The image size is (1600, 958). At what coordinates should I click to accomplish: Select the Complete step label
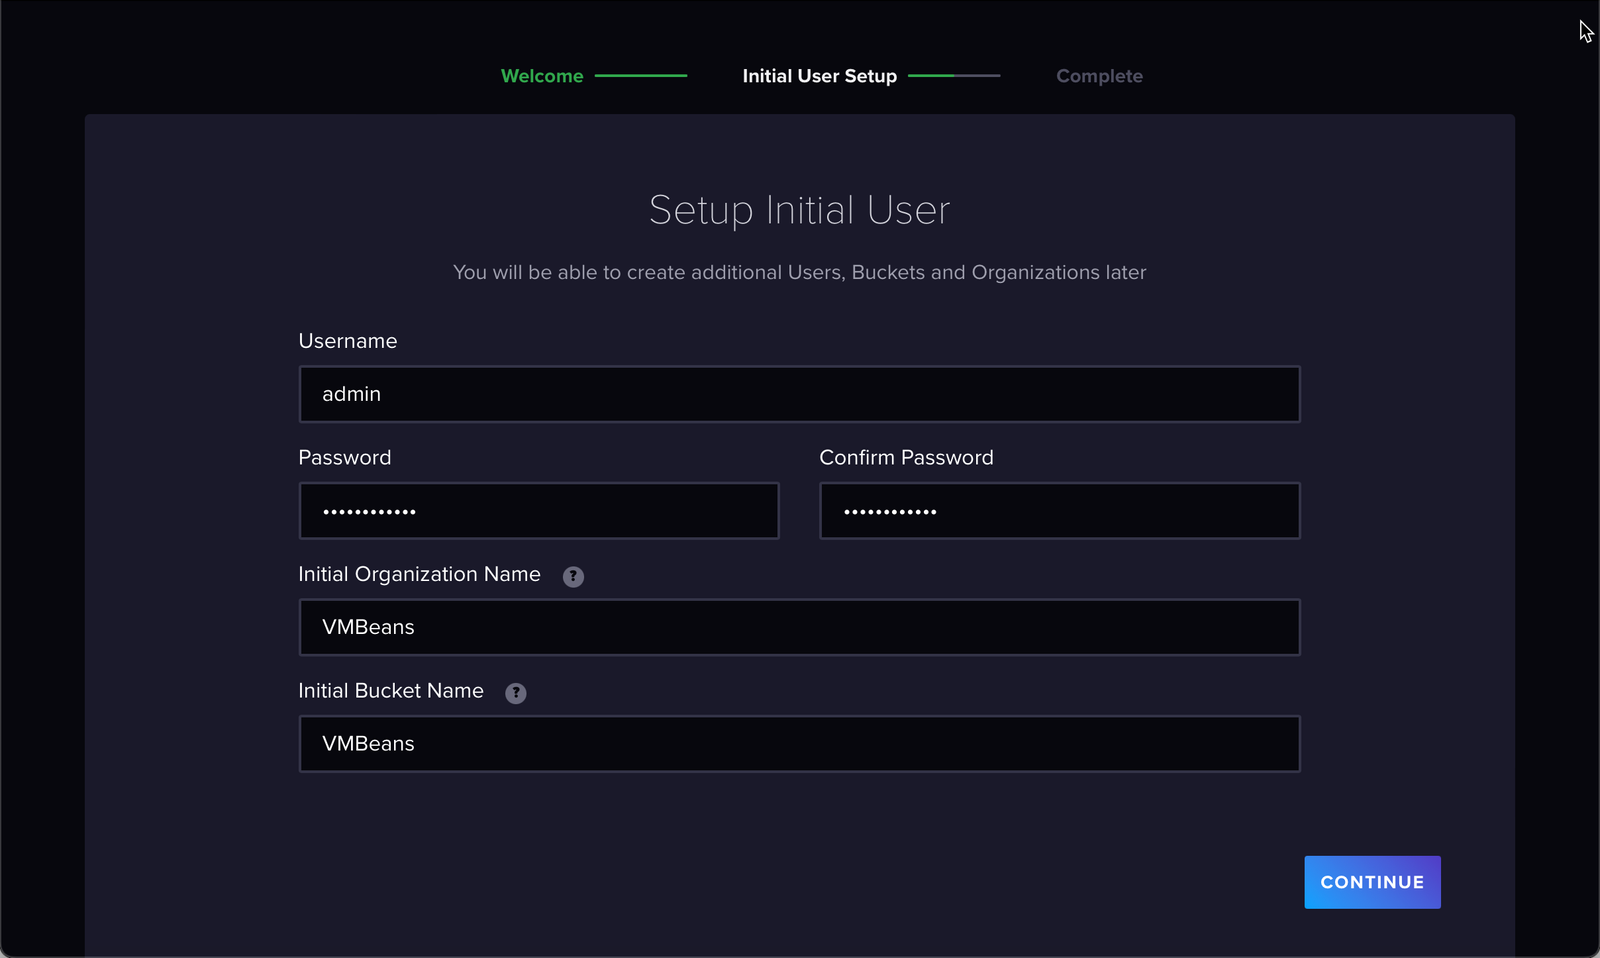[1099, 76]
